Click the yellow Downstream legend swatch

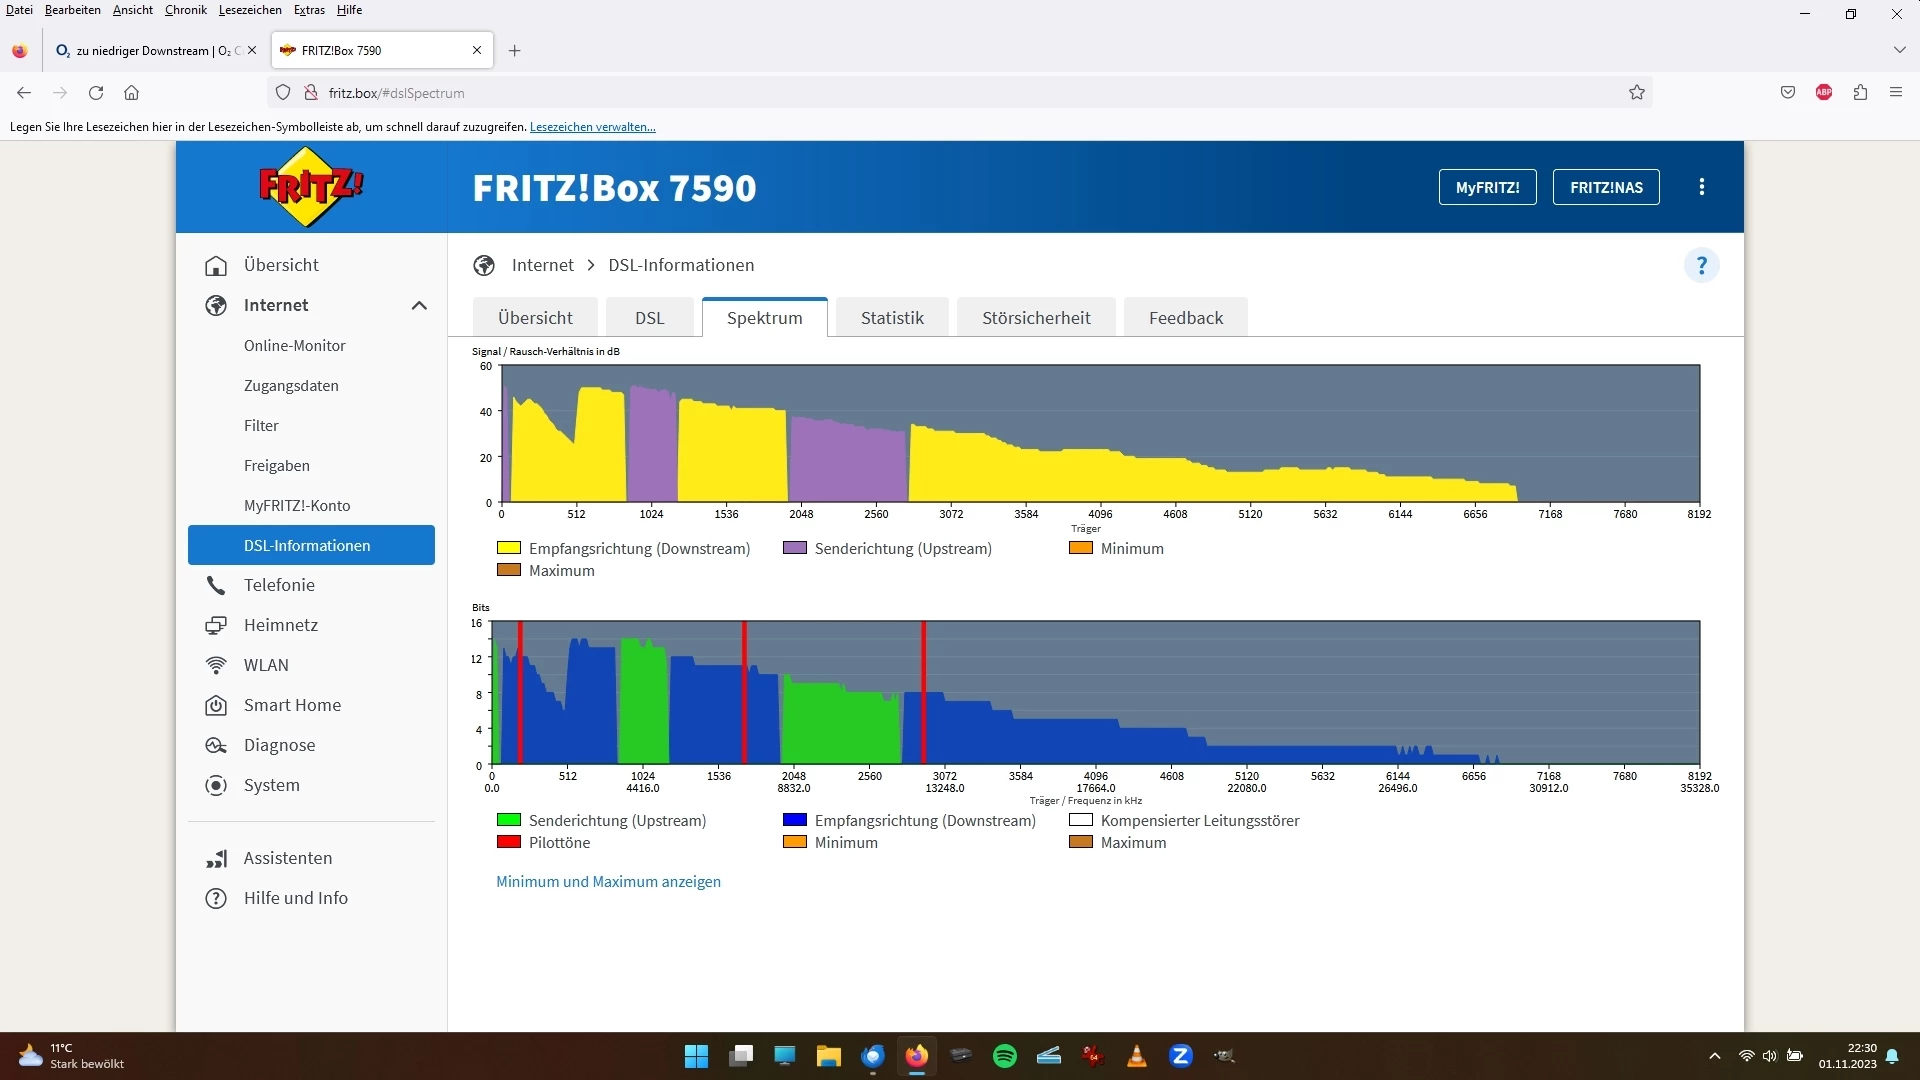508,548
